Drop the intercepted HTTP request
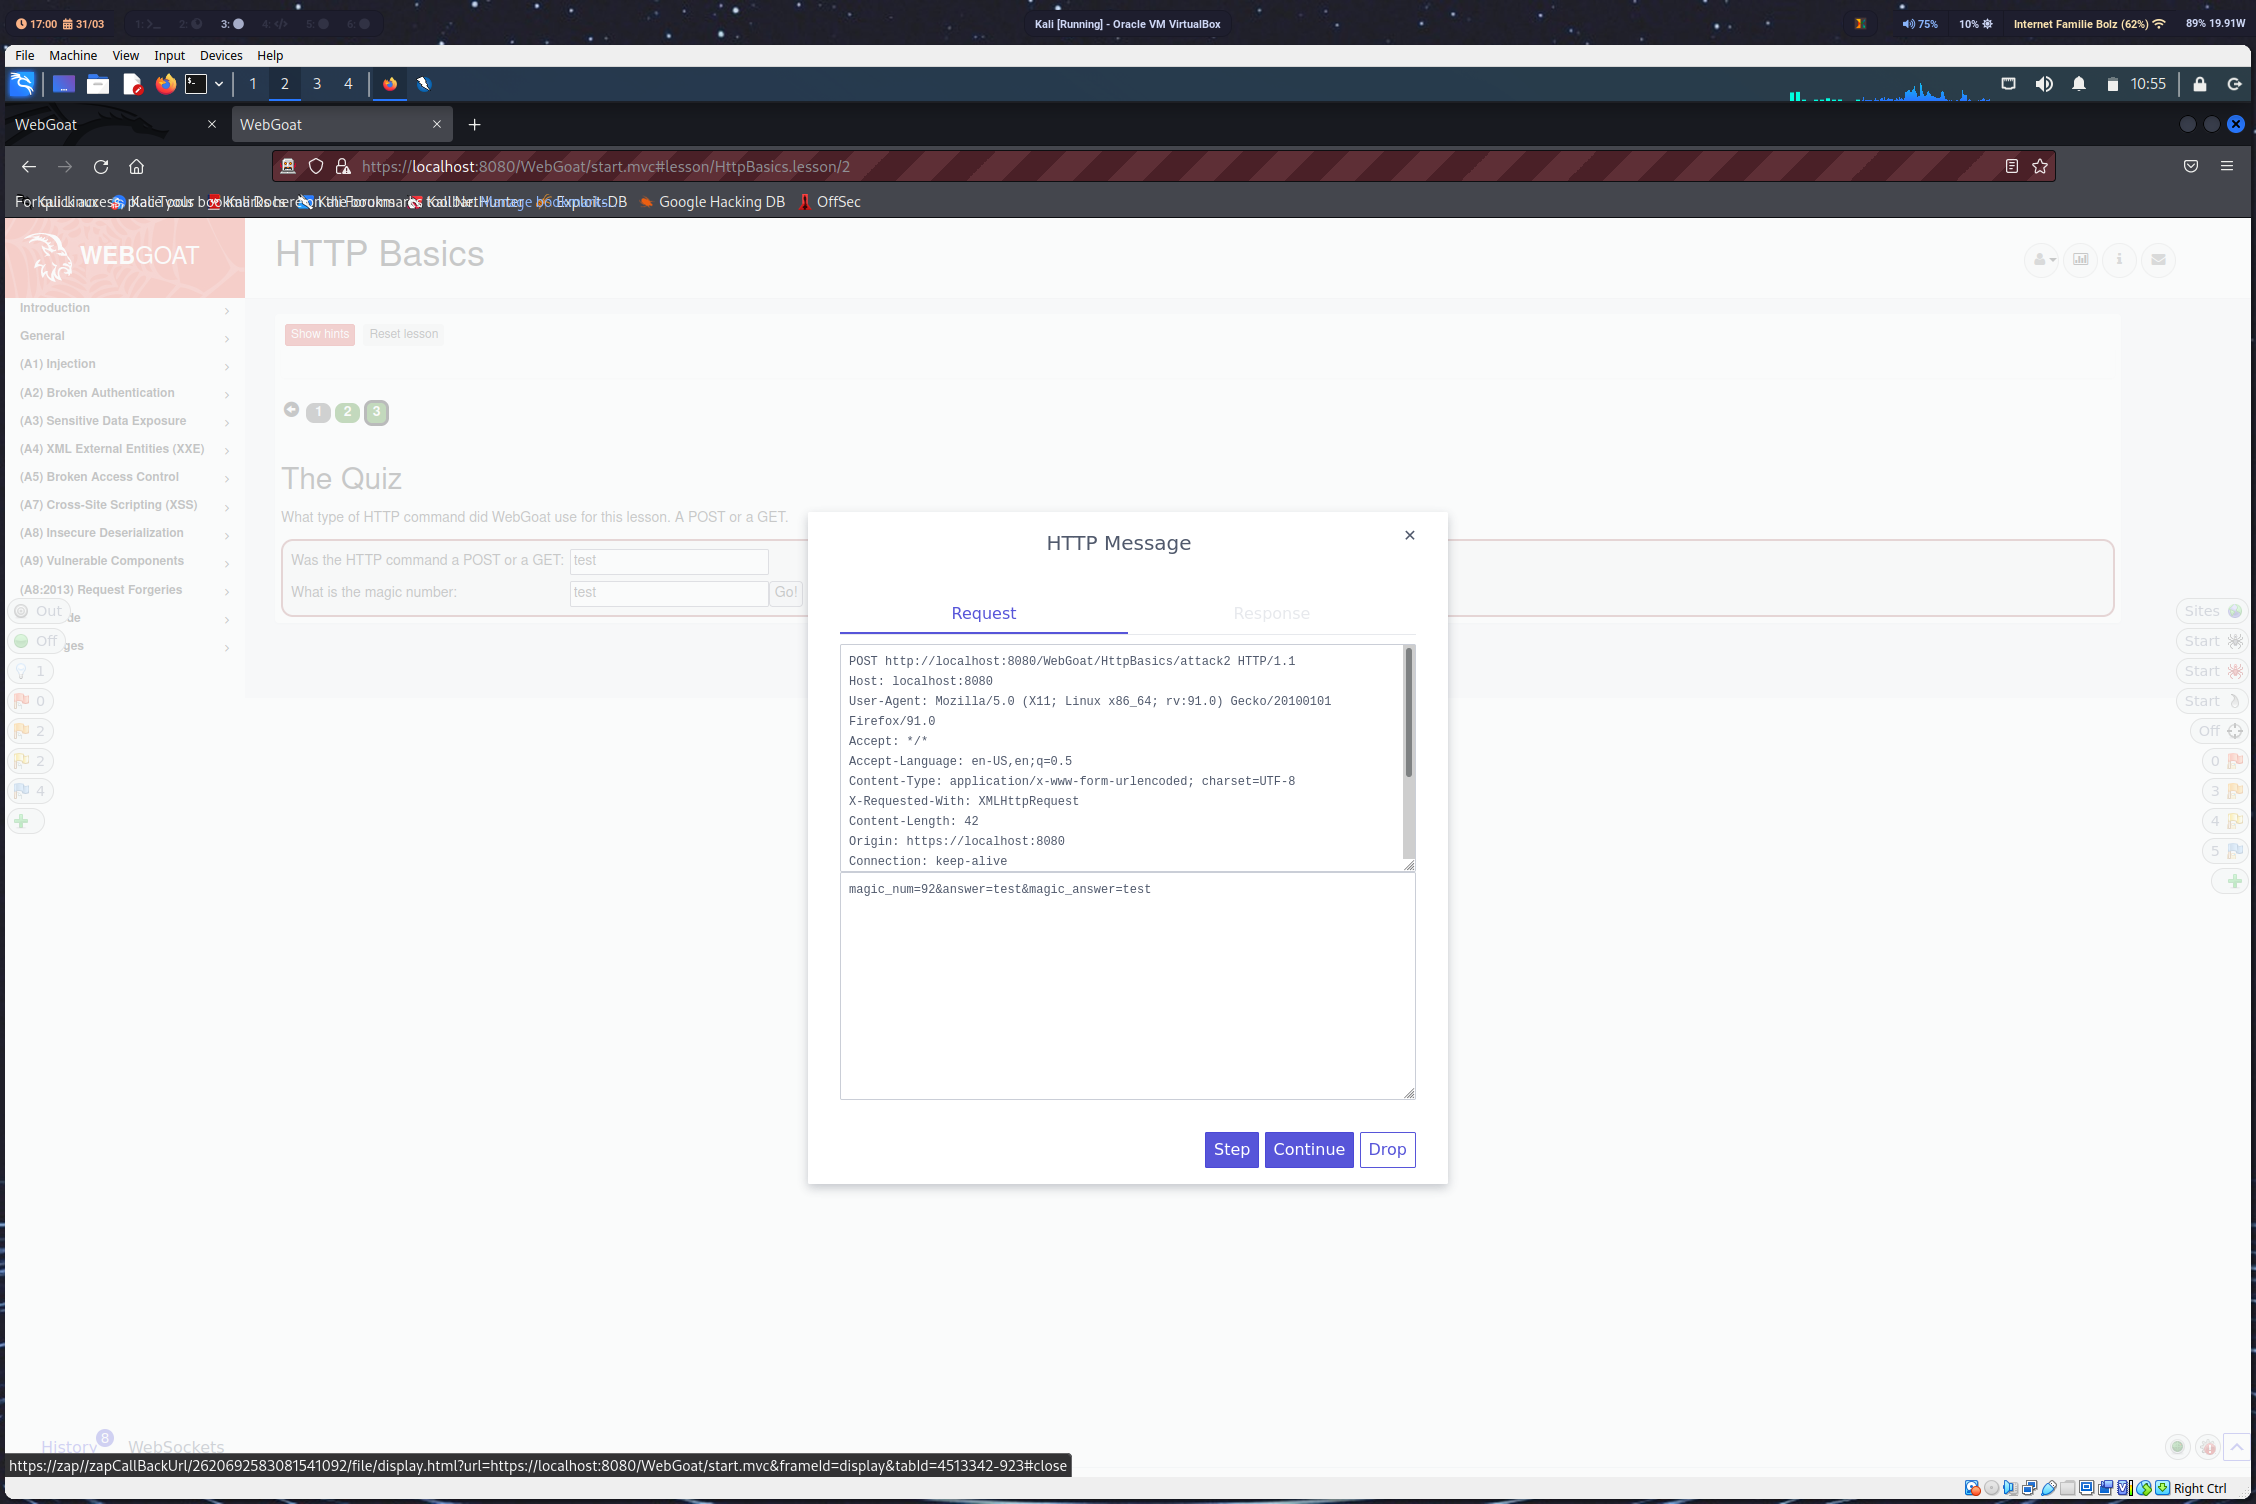This screenshot has width=2256, height=1504. tap(1387, 1150)
